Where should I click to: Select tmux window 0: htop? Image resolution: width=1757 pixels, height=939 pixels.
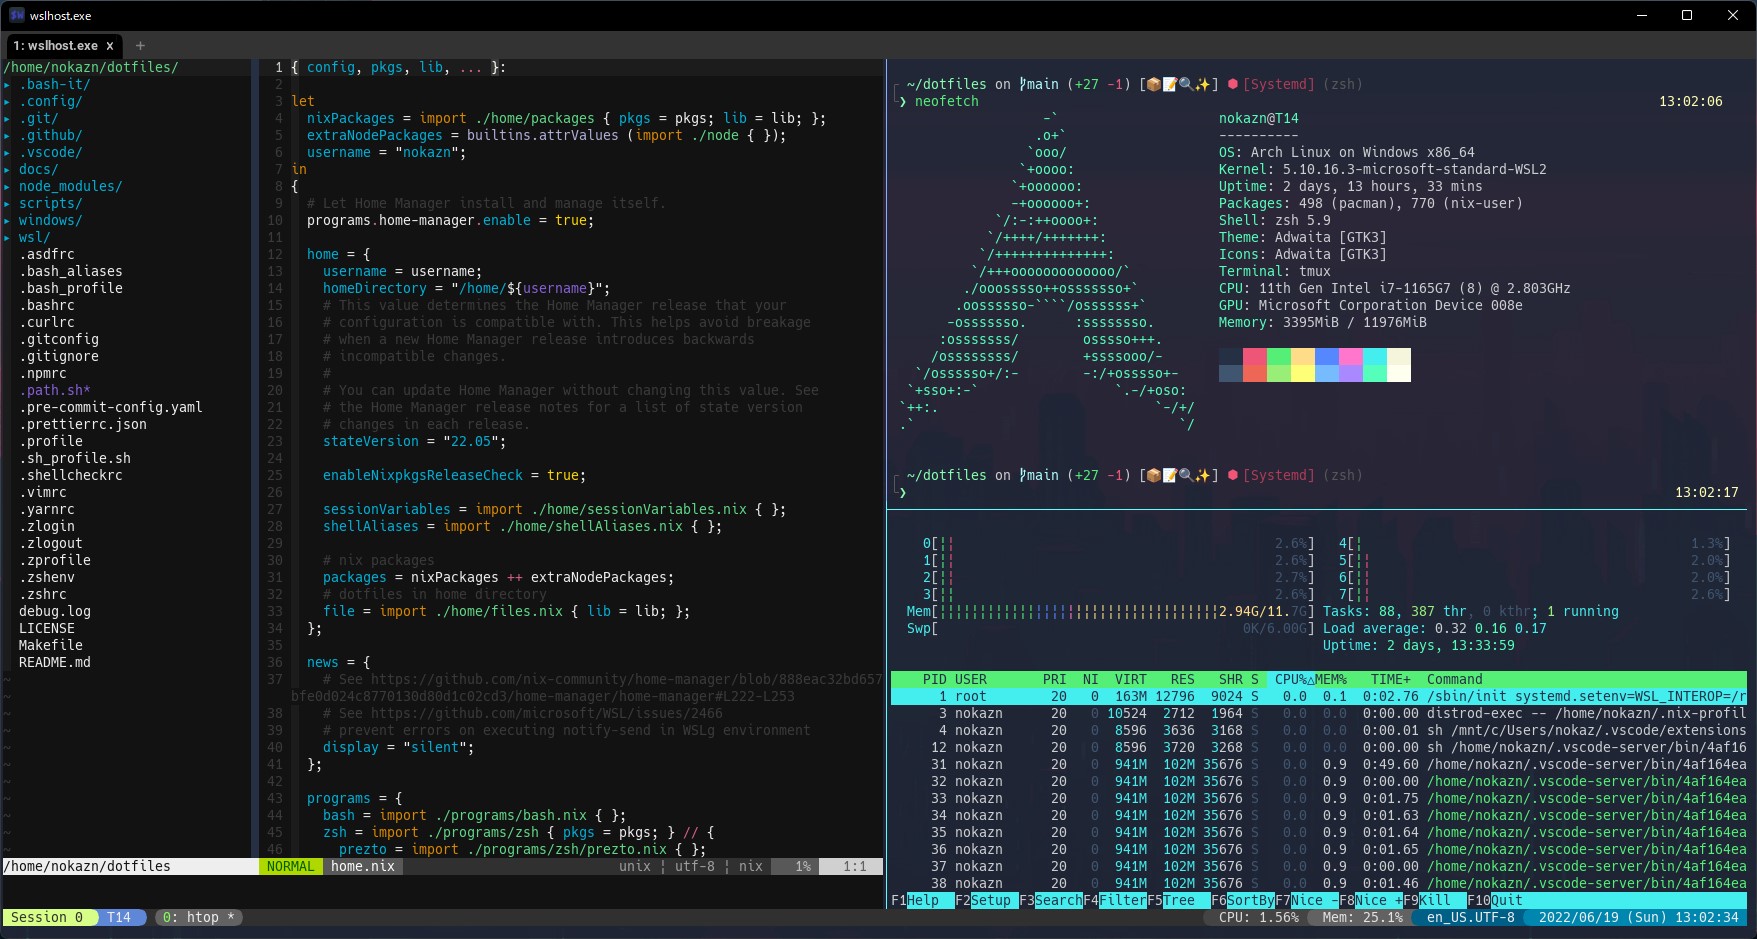coord(199,917)
